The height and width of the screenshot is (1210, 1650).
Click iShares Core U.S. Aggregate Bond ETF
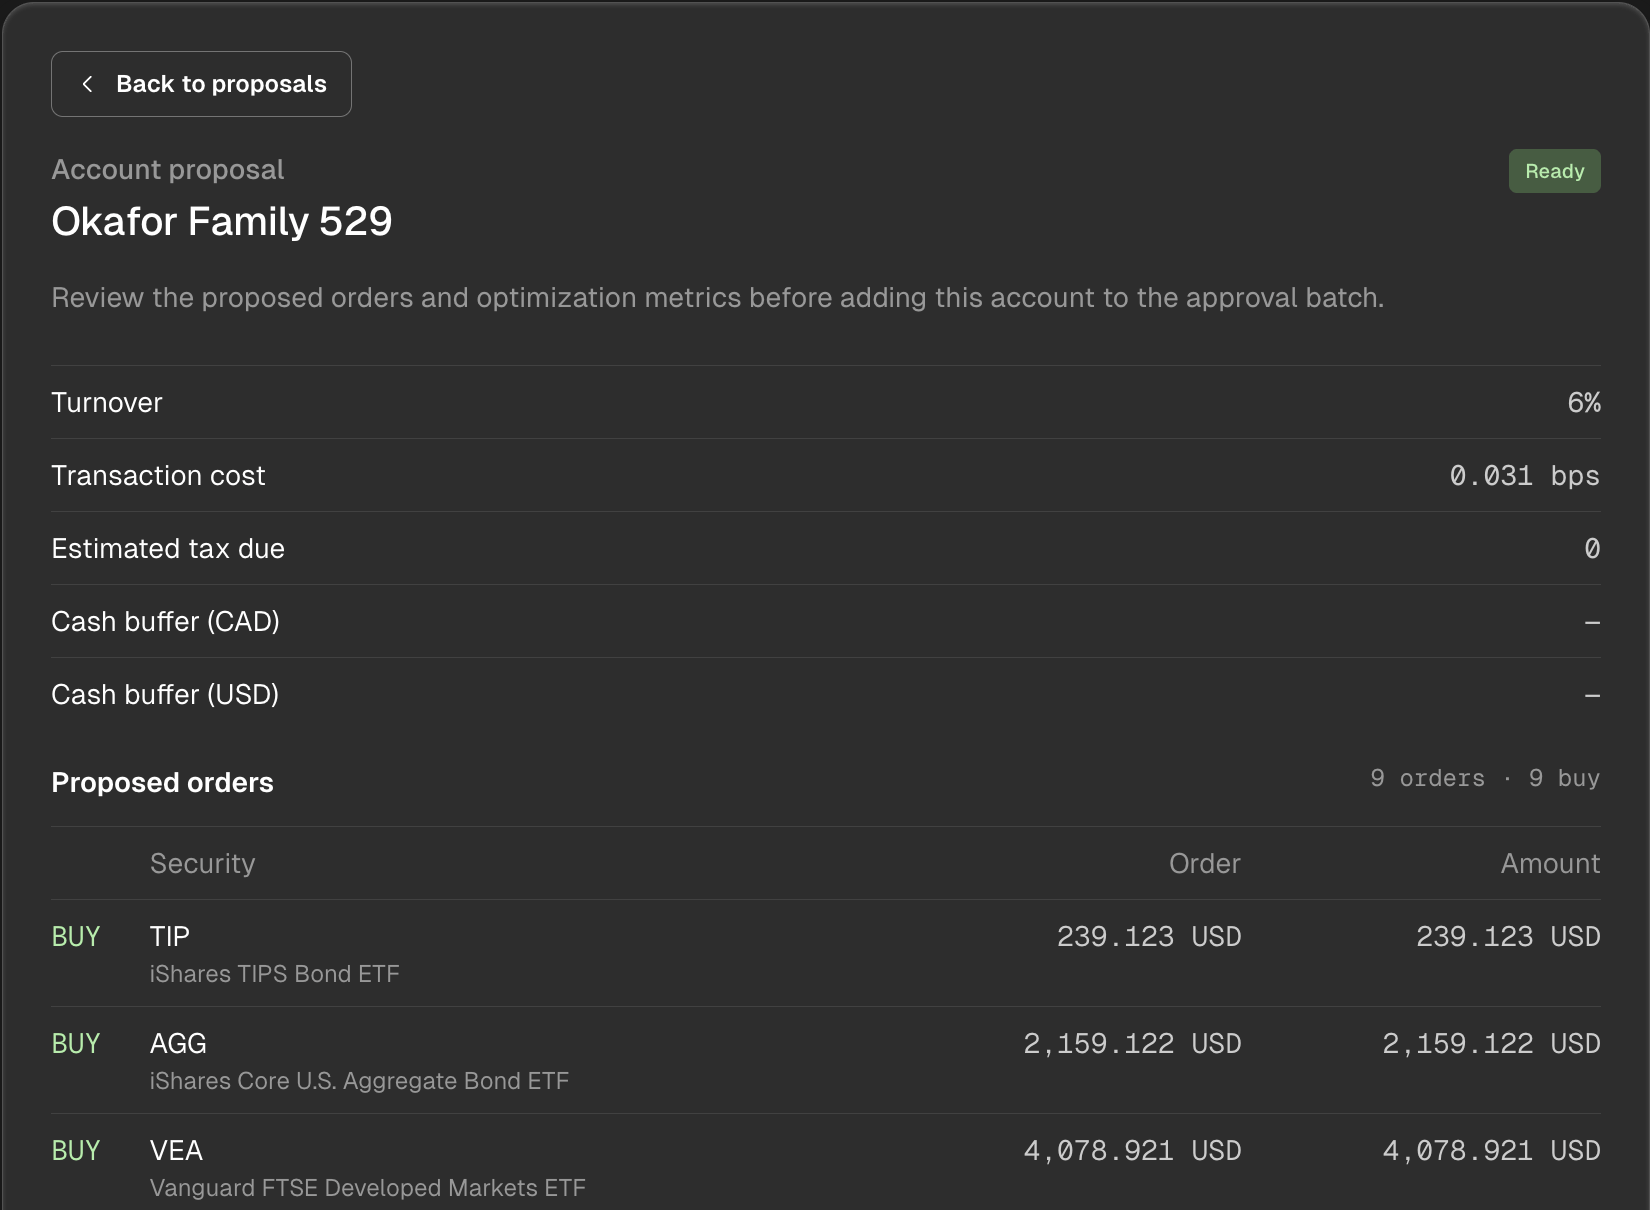[359, 1080]
